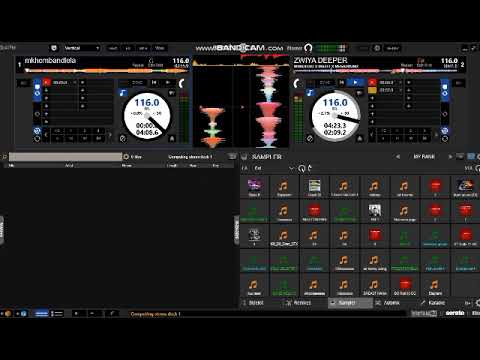Click yellow hot cue 2 on deck 2
The height and width of the screenshot is (360, 480).
tap(372, 90)
